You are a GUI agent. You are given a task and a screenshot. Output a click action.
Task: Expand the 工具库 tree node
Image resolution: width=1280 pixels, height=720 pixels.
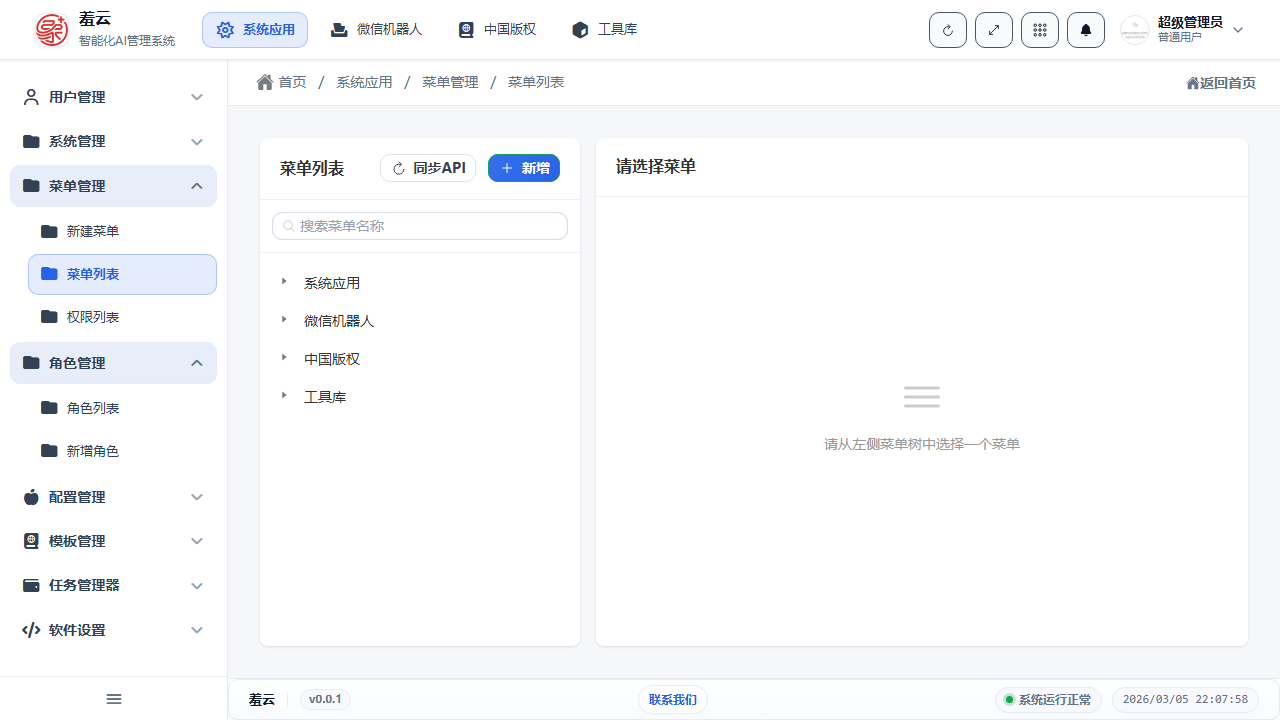click(284, 395)
